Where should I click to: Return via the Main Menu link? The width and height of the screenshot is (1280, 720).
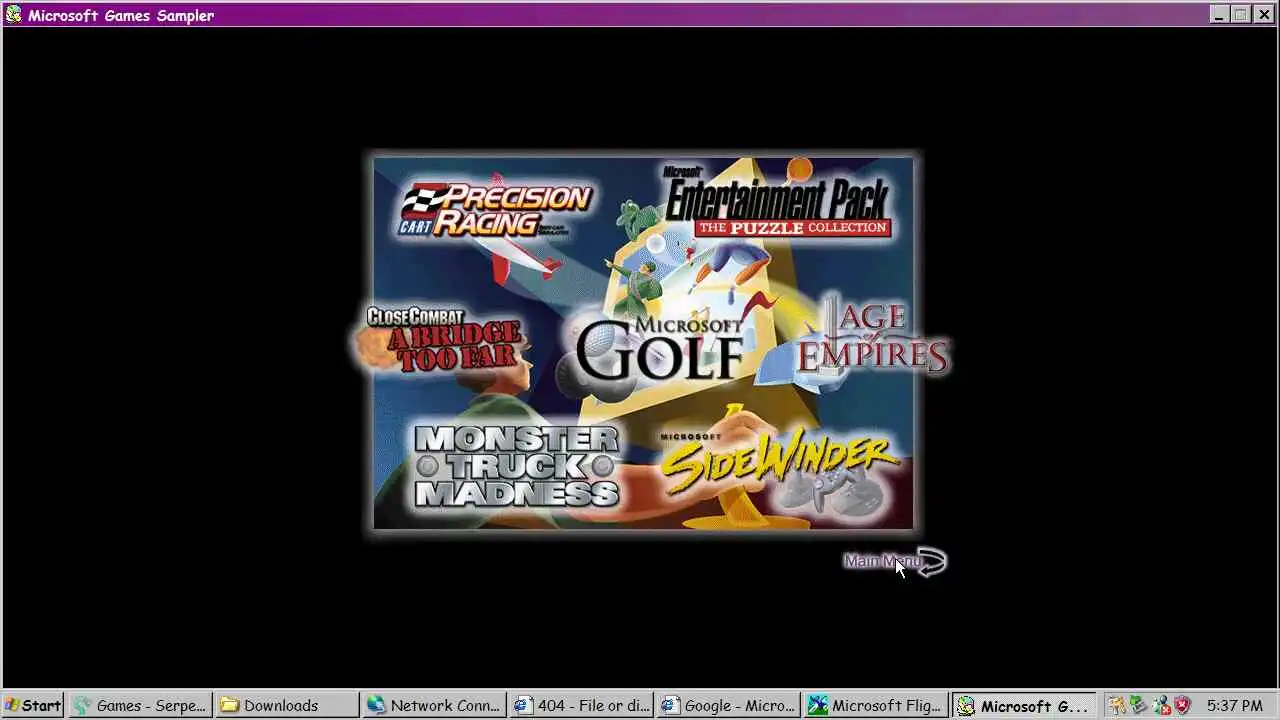895,561
